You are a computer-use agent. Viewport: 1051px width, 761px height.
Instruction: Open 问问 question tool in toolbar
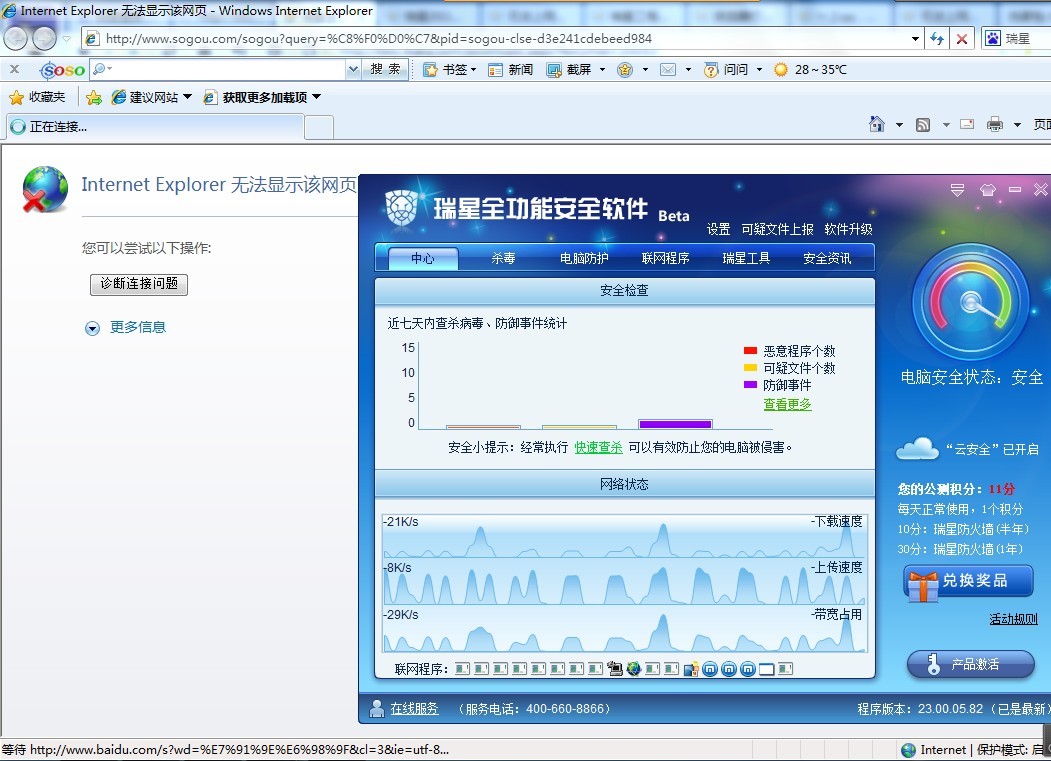726,70
